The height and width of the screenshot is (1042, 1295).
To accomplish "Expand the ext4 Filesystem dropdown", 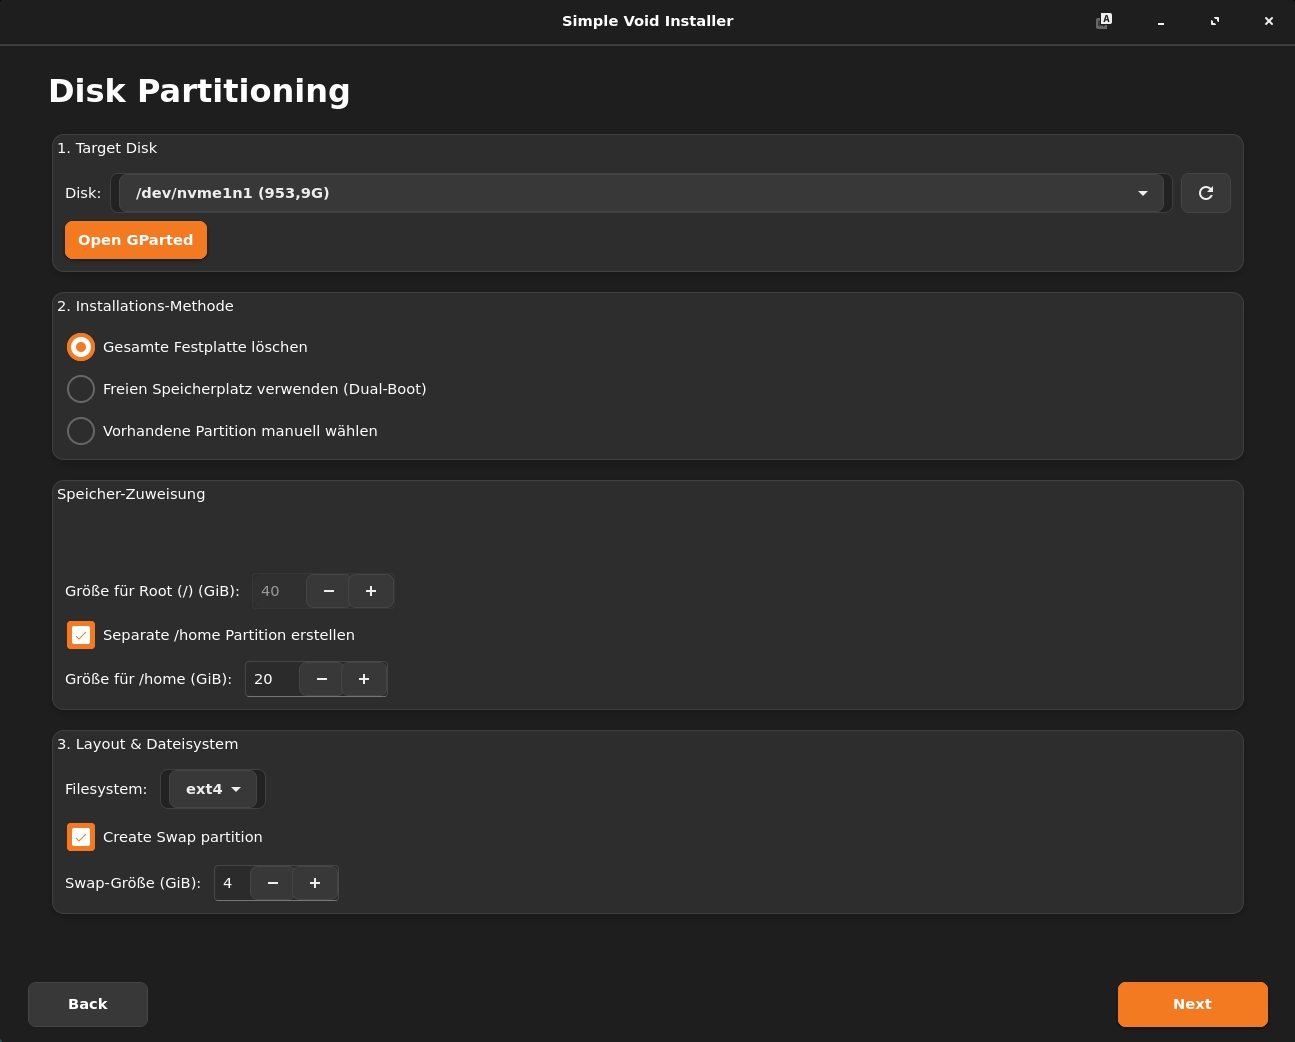I will 213,789.
